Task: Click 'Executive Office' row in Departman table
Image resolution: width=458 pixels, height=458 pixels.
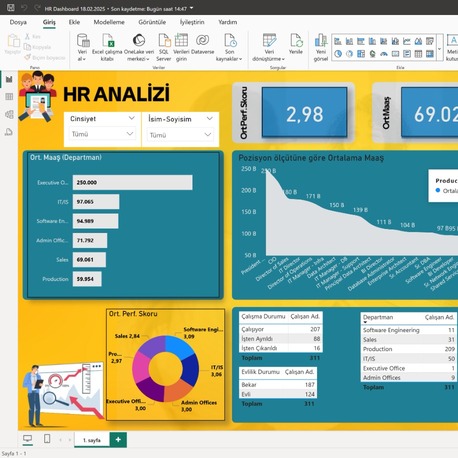Action: coord(409,368)
